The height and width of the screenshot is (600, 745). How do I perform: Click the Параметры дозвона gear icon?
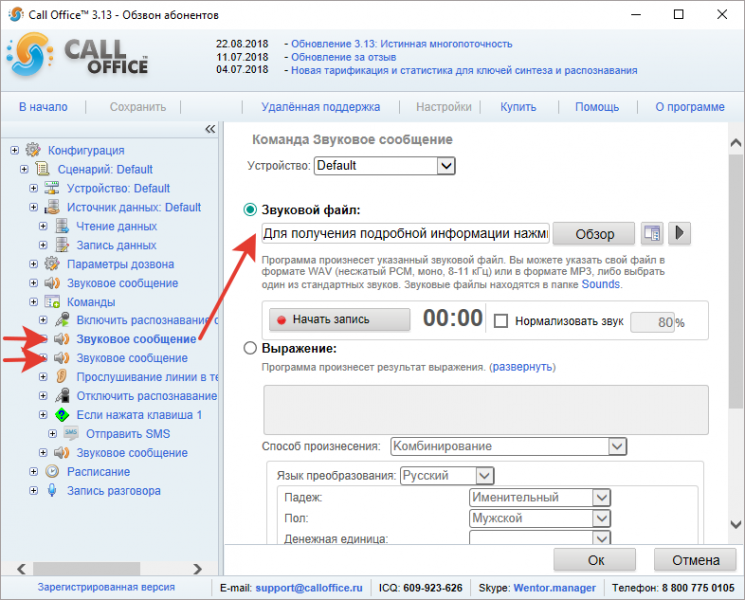click(52, 263)
